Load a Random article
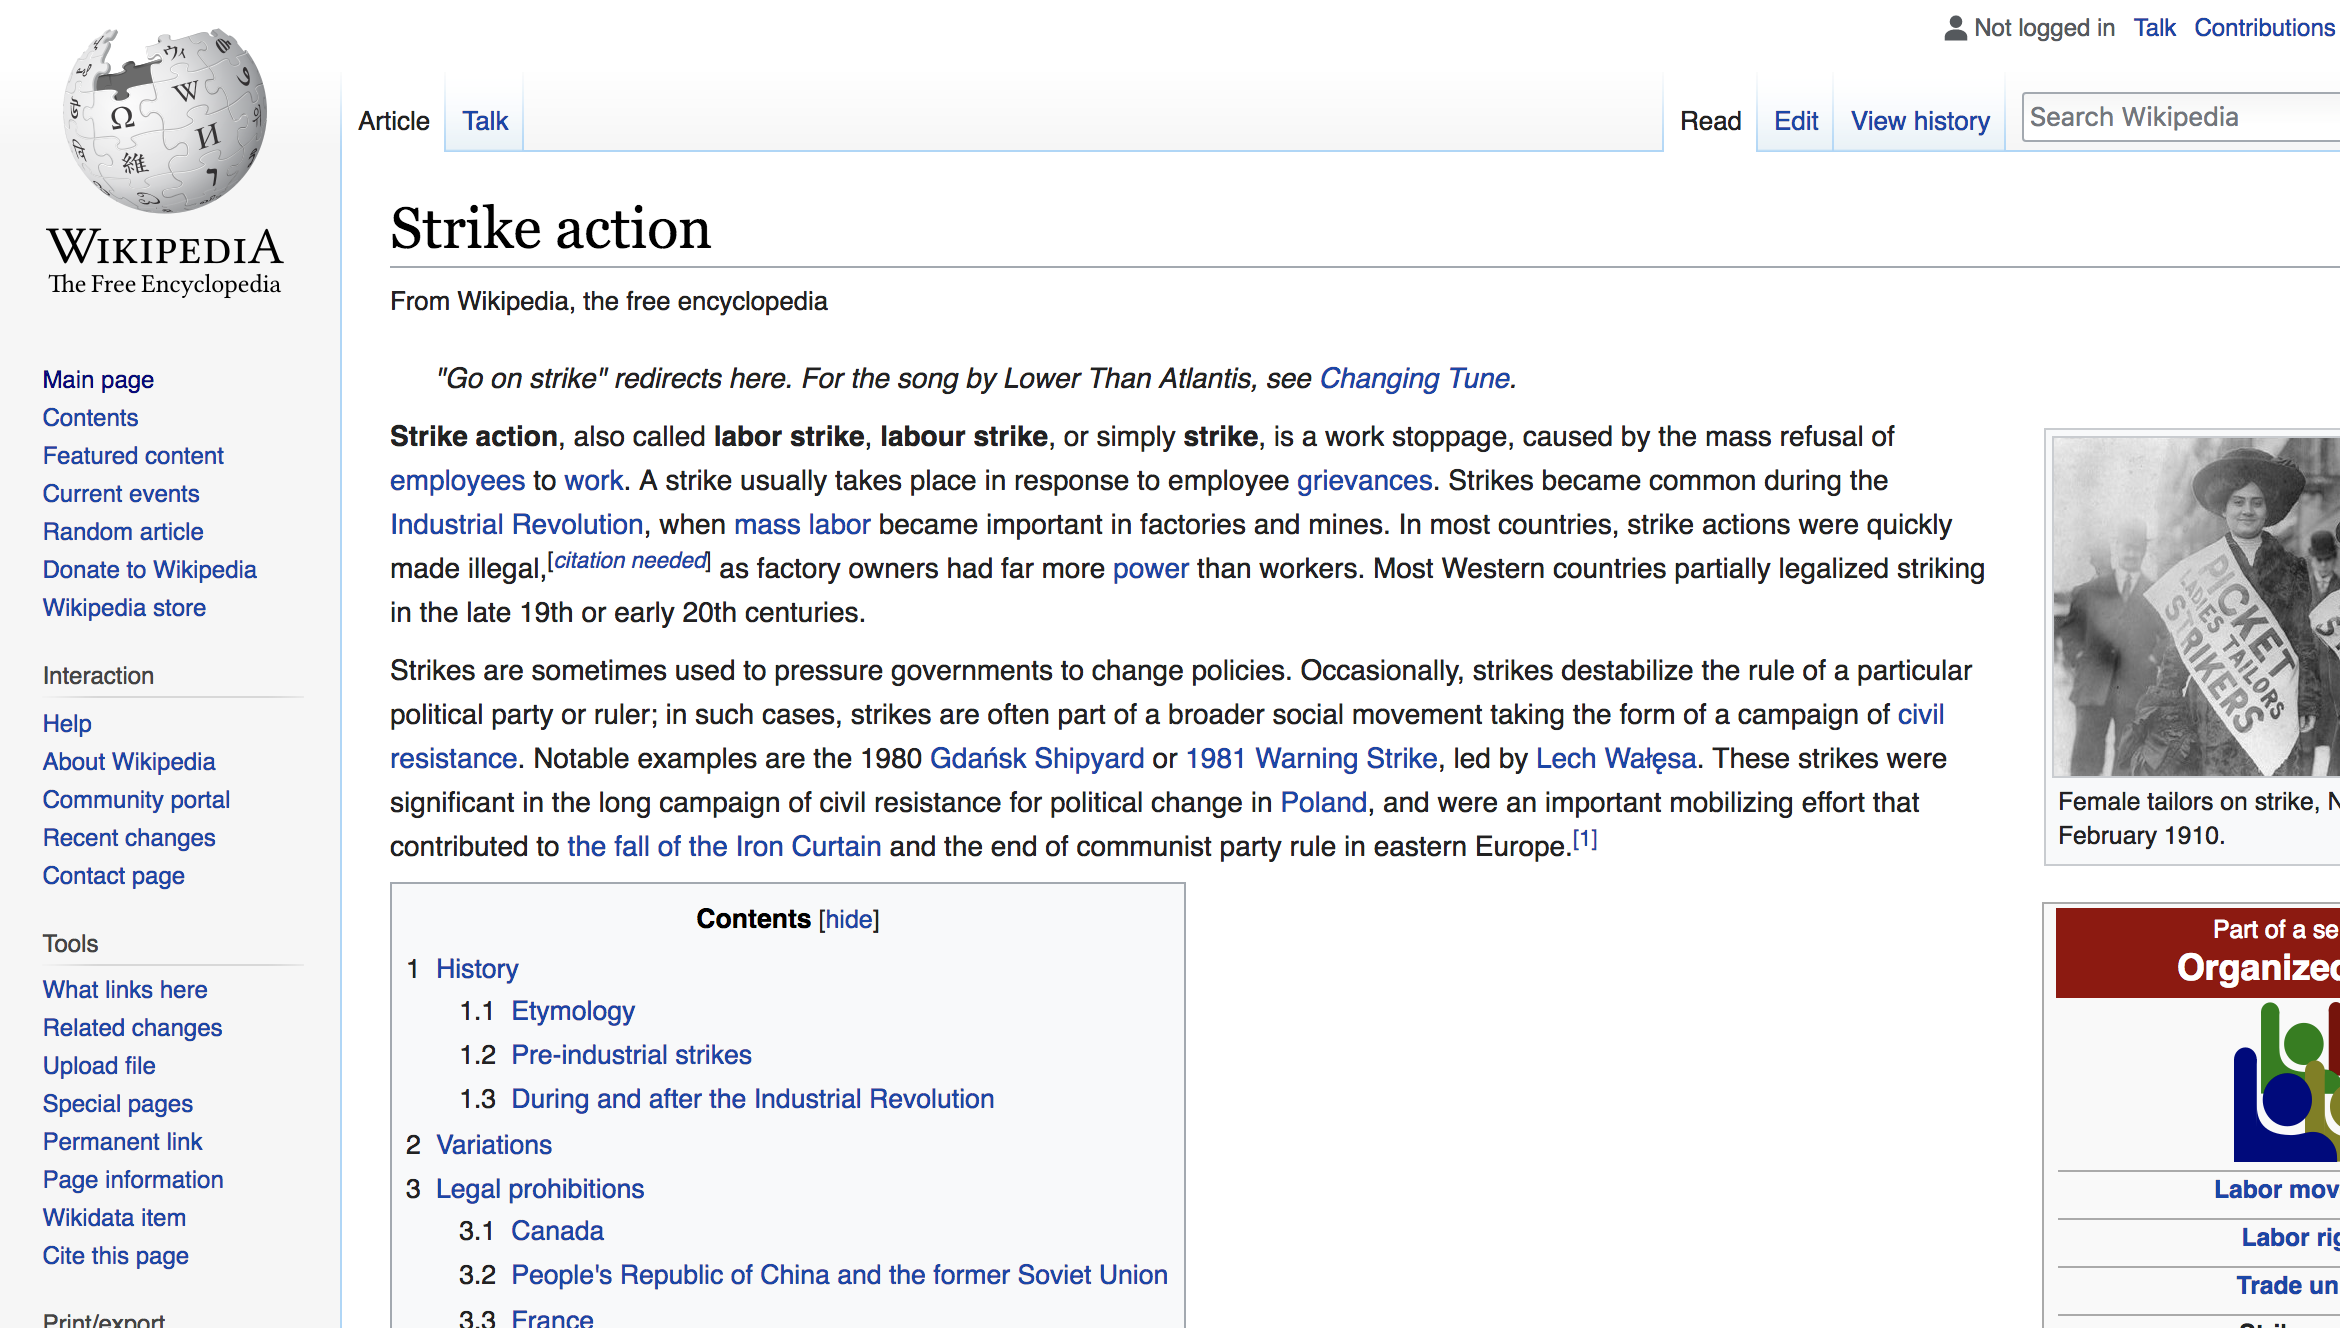Image resolution: width=2340 pixels, height=1328 pixels. (x=123, y=532)
